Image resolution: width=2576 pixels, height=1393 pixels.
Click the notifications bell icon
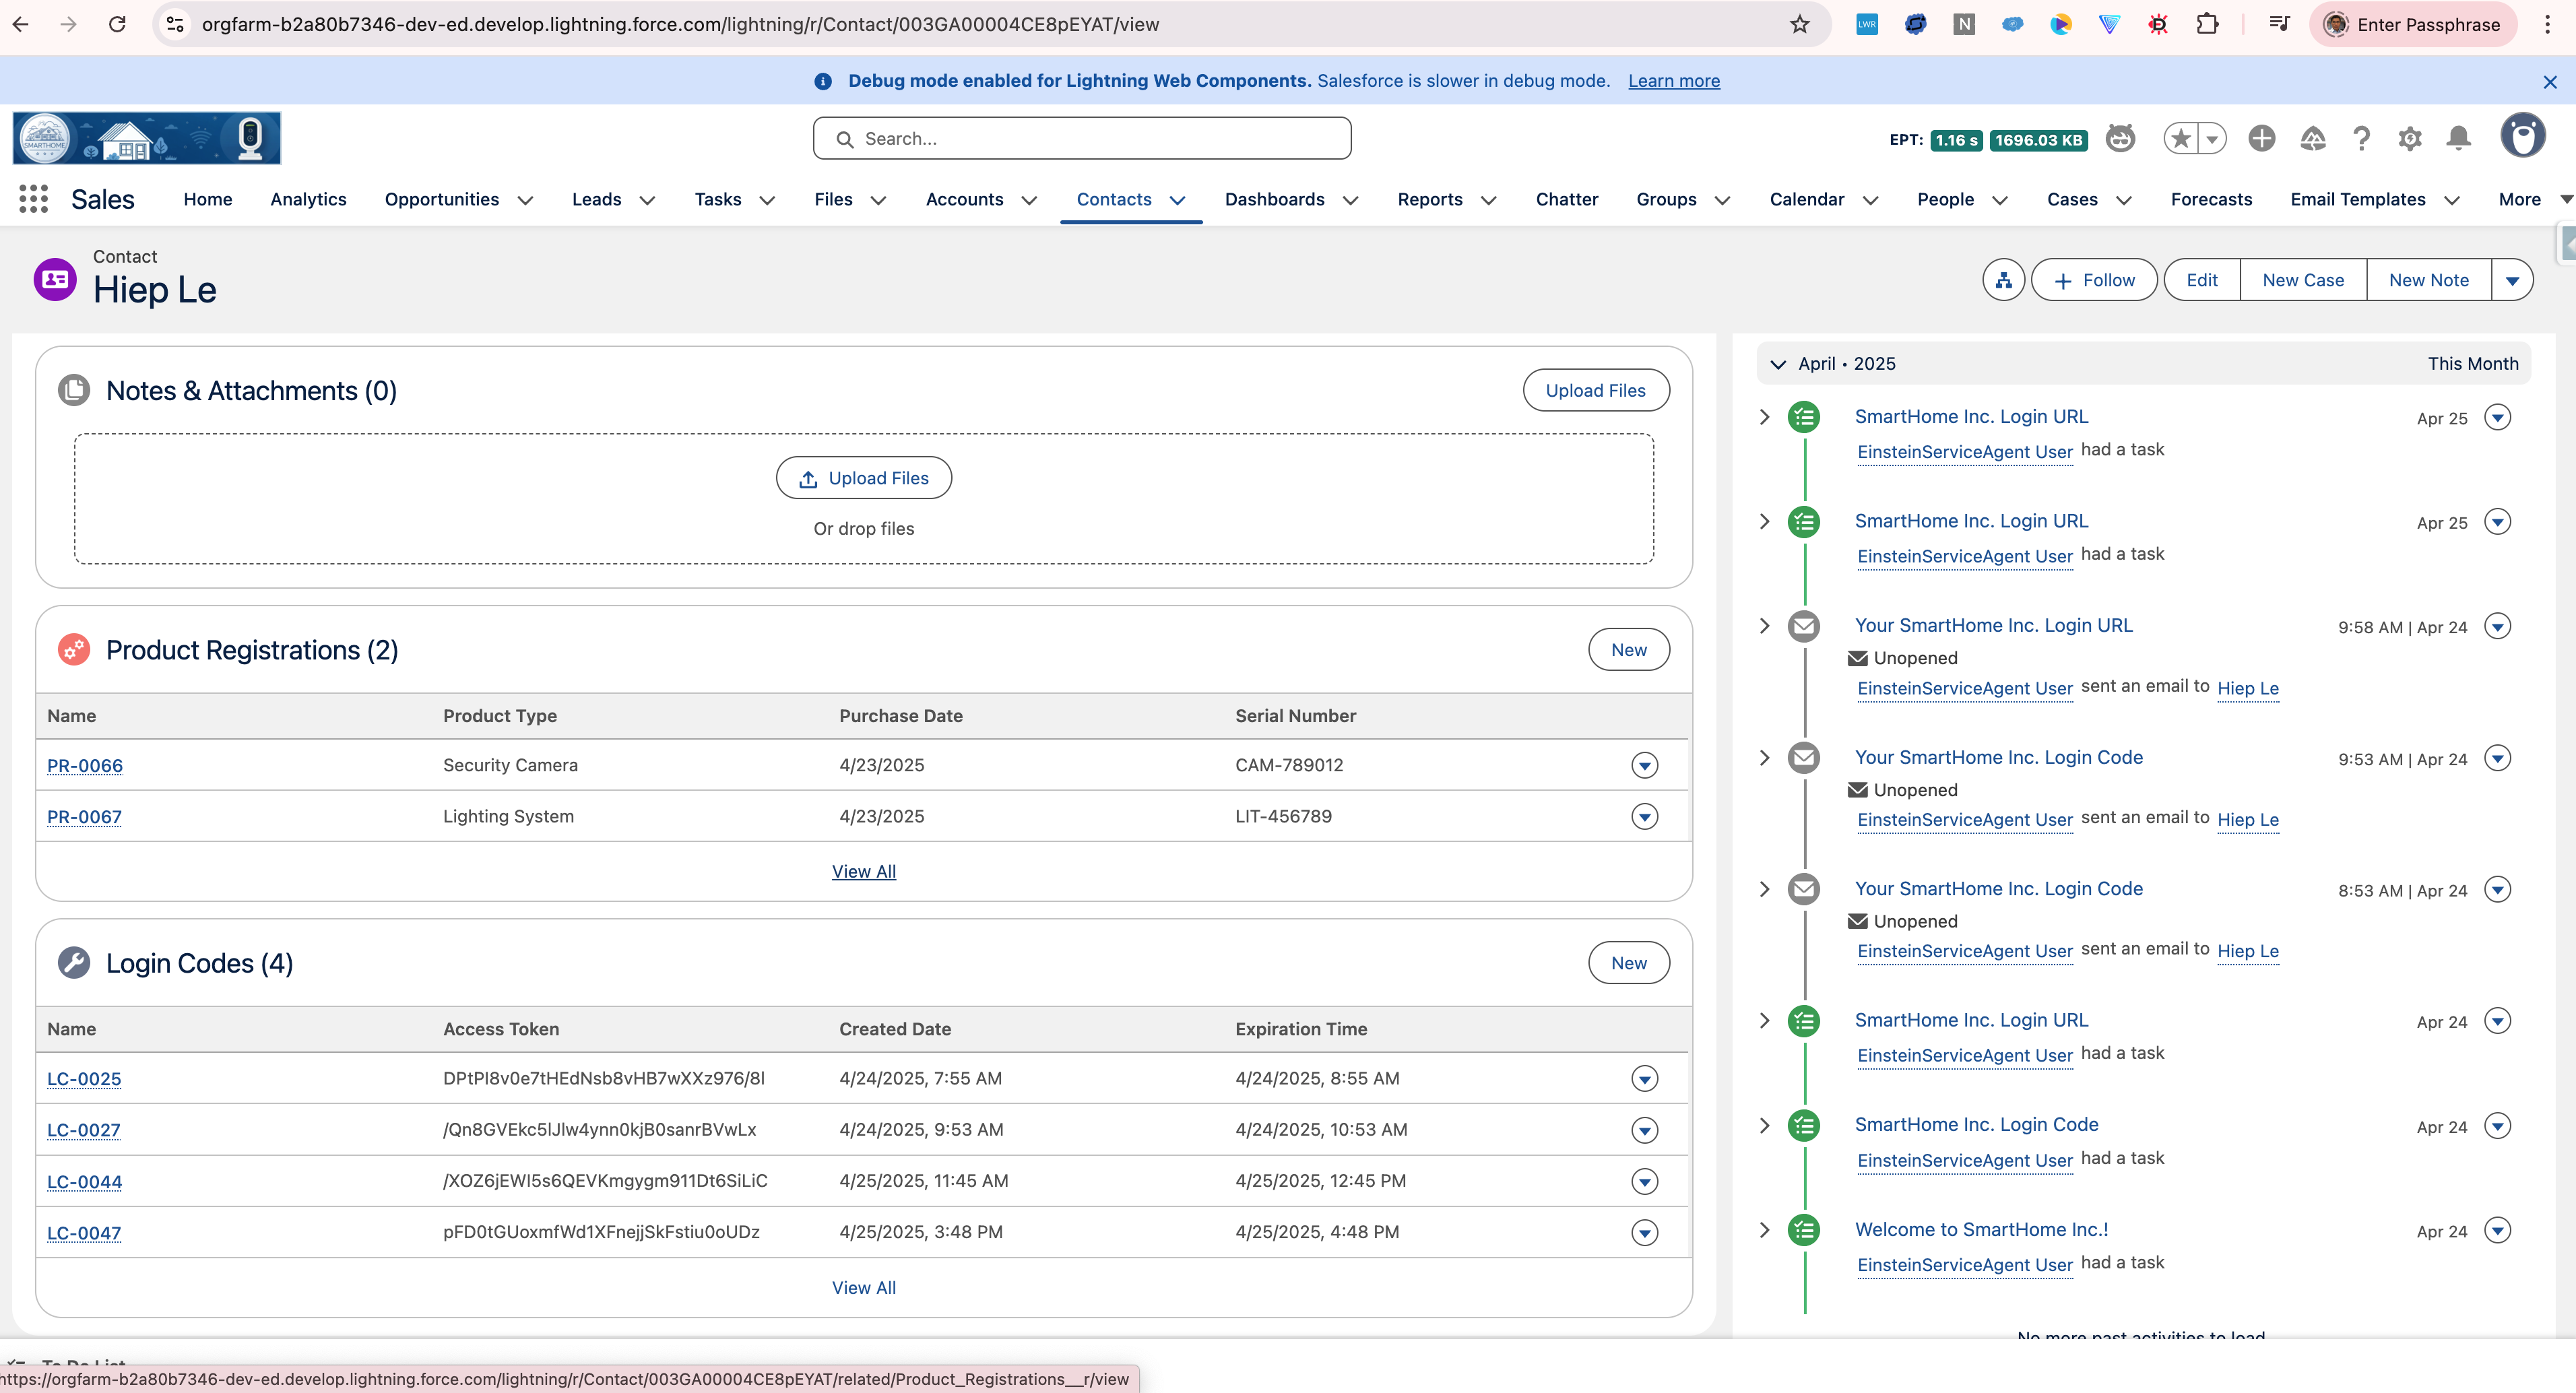click(2458, 139)
